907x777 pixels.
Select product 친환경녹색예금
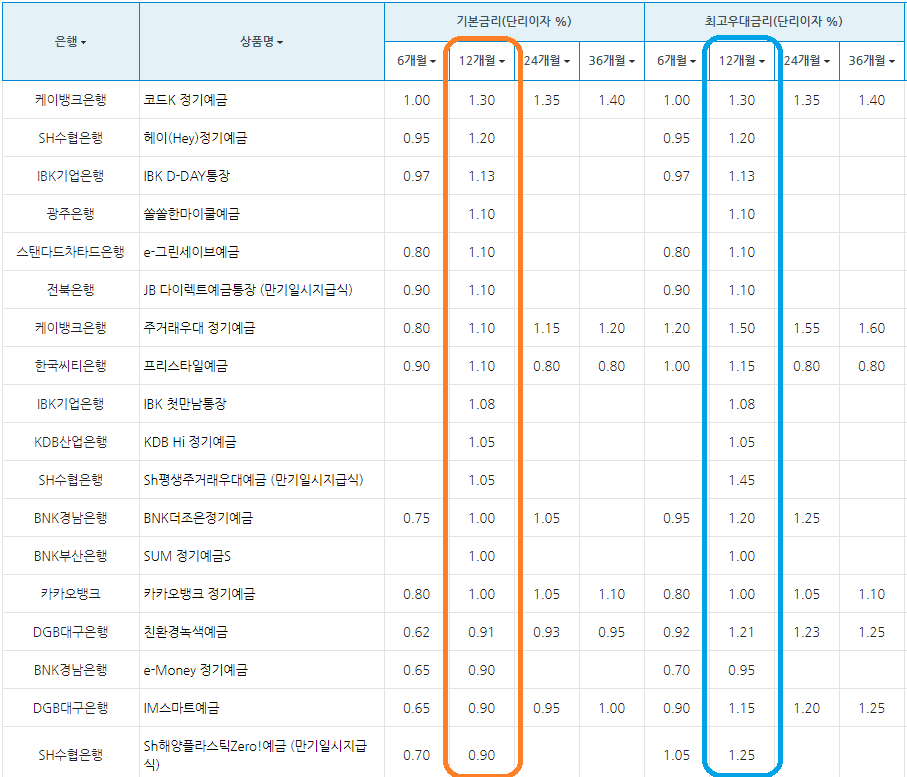click(186, 632)
